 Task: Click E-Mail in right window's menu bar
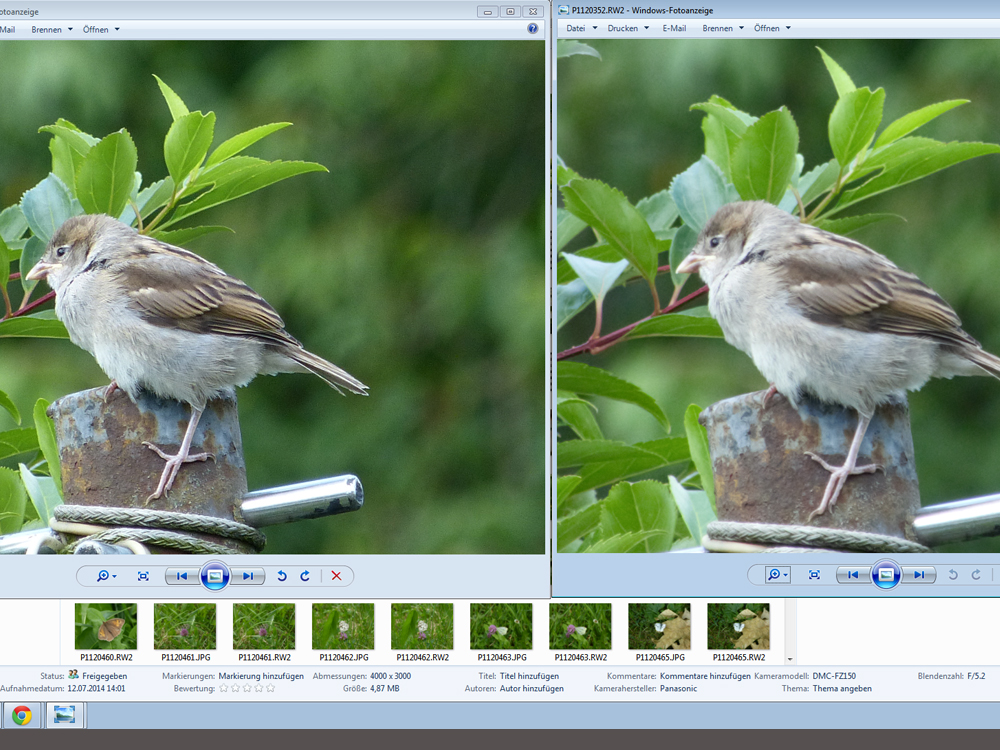(674, 28)
